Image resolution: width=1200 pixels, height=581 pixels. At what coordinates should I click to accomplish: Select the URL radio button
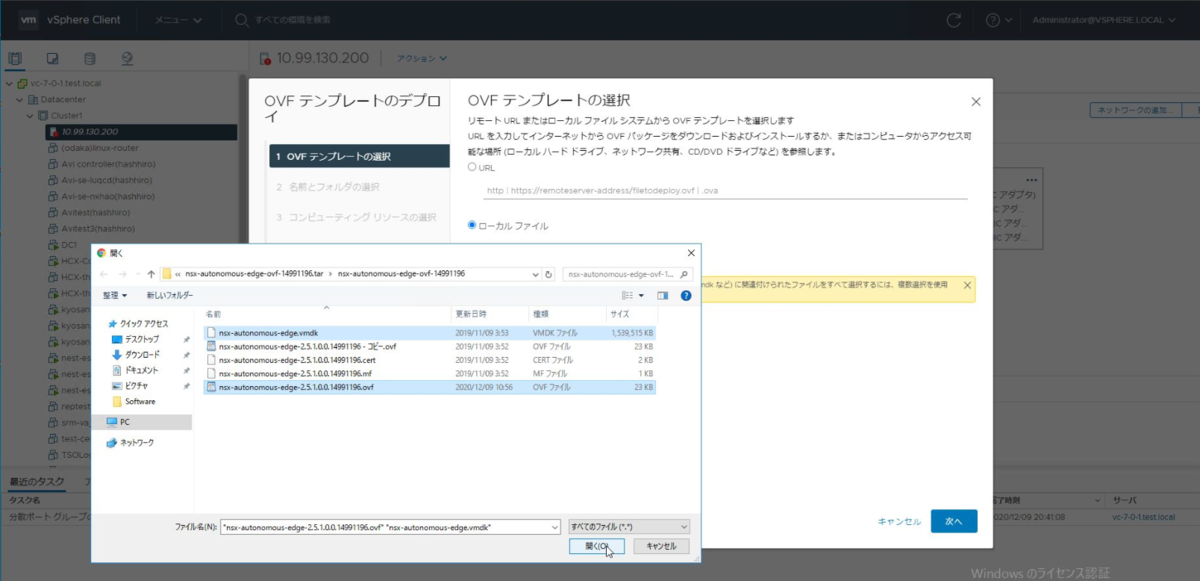(x=472, y=167)
